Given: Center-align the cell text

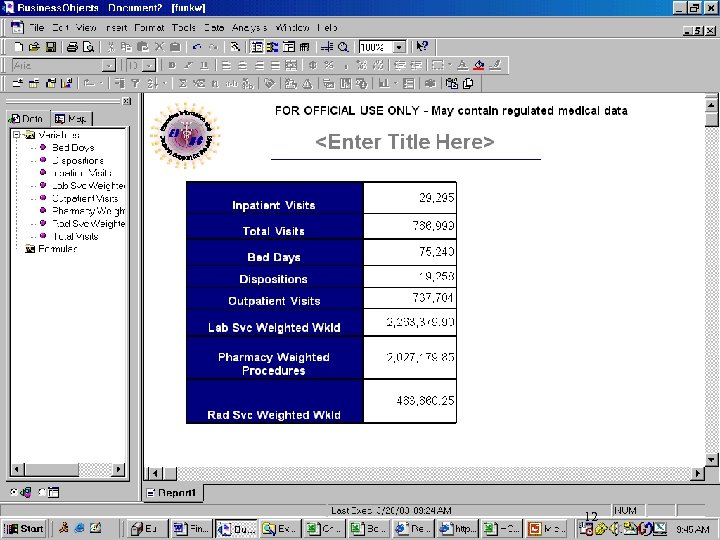Looking at the screenshot, I should pyautogui.click(x=242, y=65).
